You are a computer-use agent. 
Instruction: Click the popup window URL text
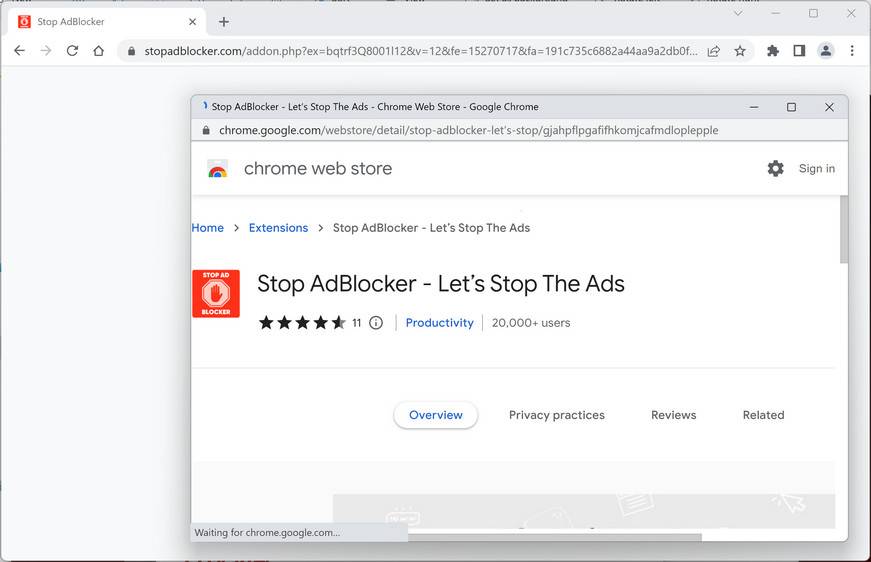(468, 131)
